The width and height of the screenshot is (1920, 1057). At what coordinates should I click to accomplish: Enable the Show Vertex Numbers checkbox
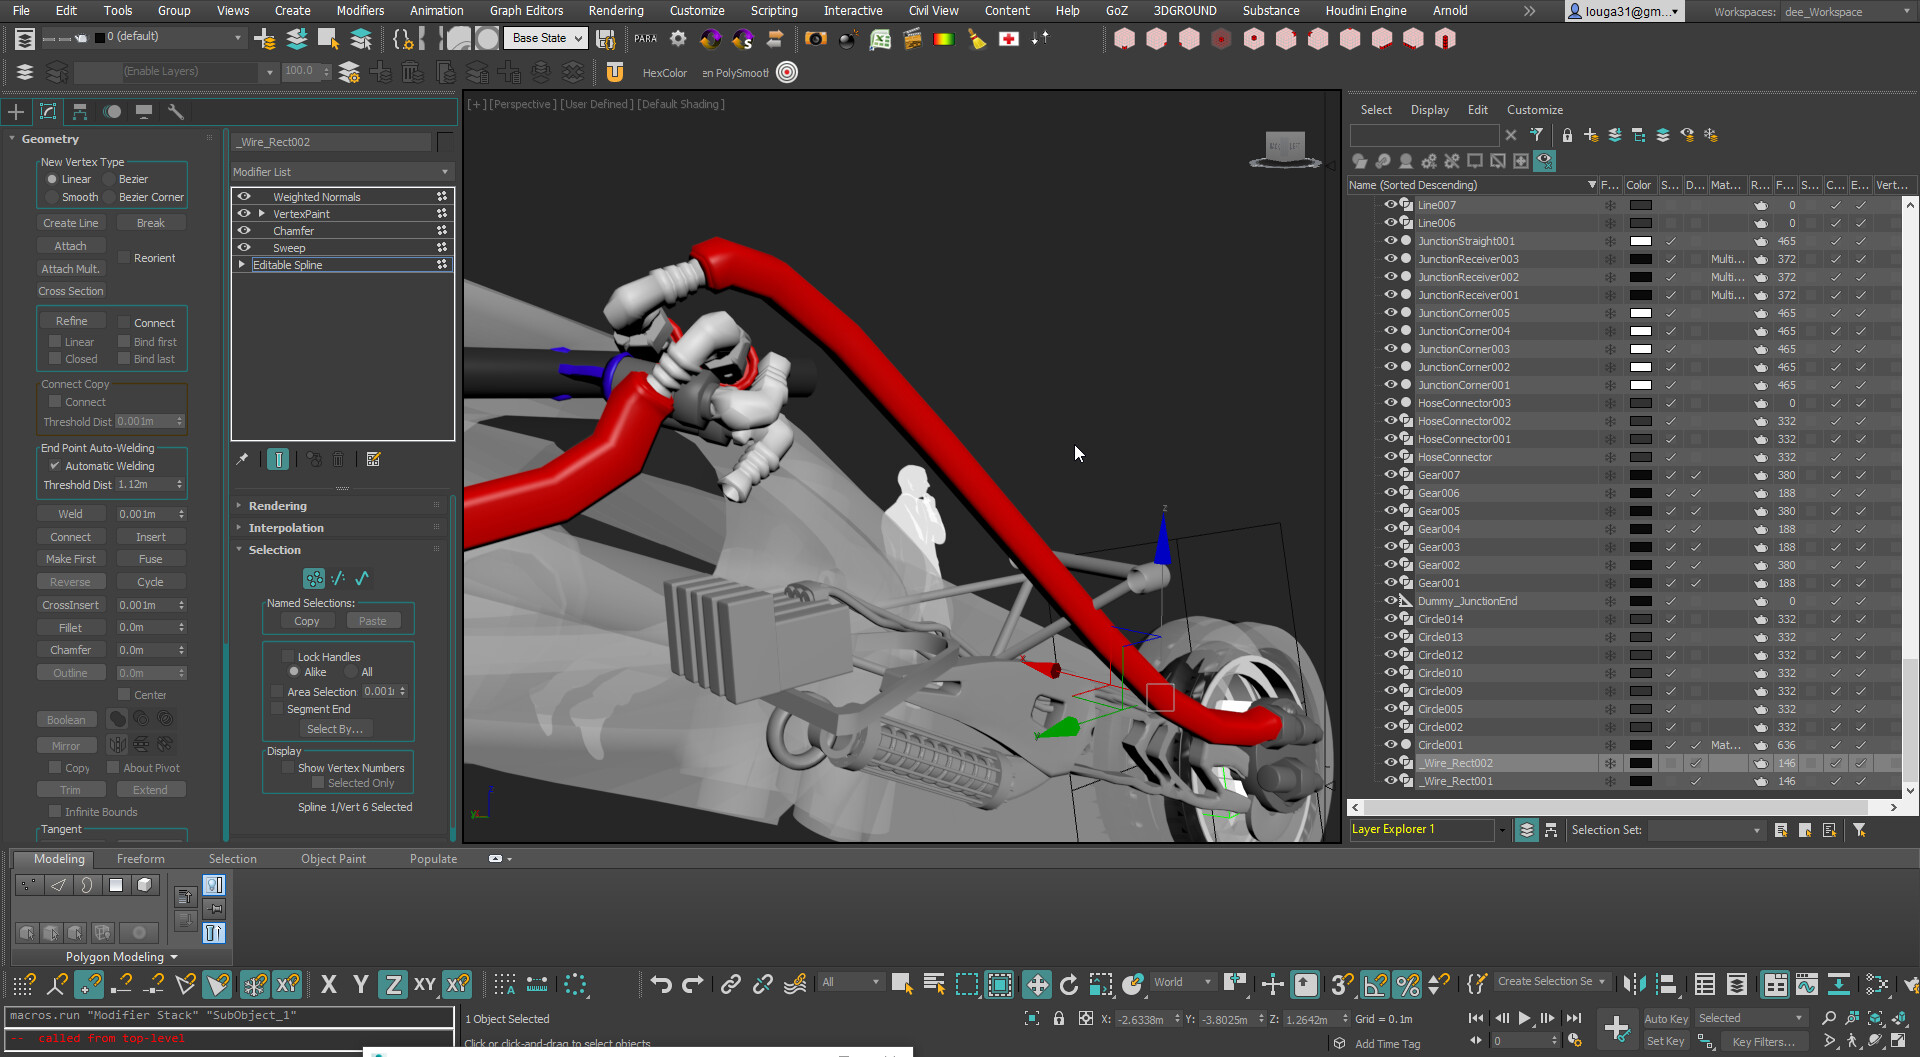[x=289, y=768]
